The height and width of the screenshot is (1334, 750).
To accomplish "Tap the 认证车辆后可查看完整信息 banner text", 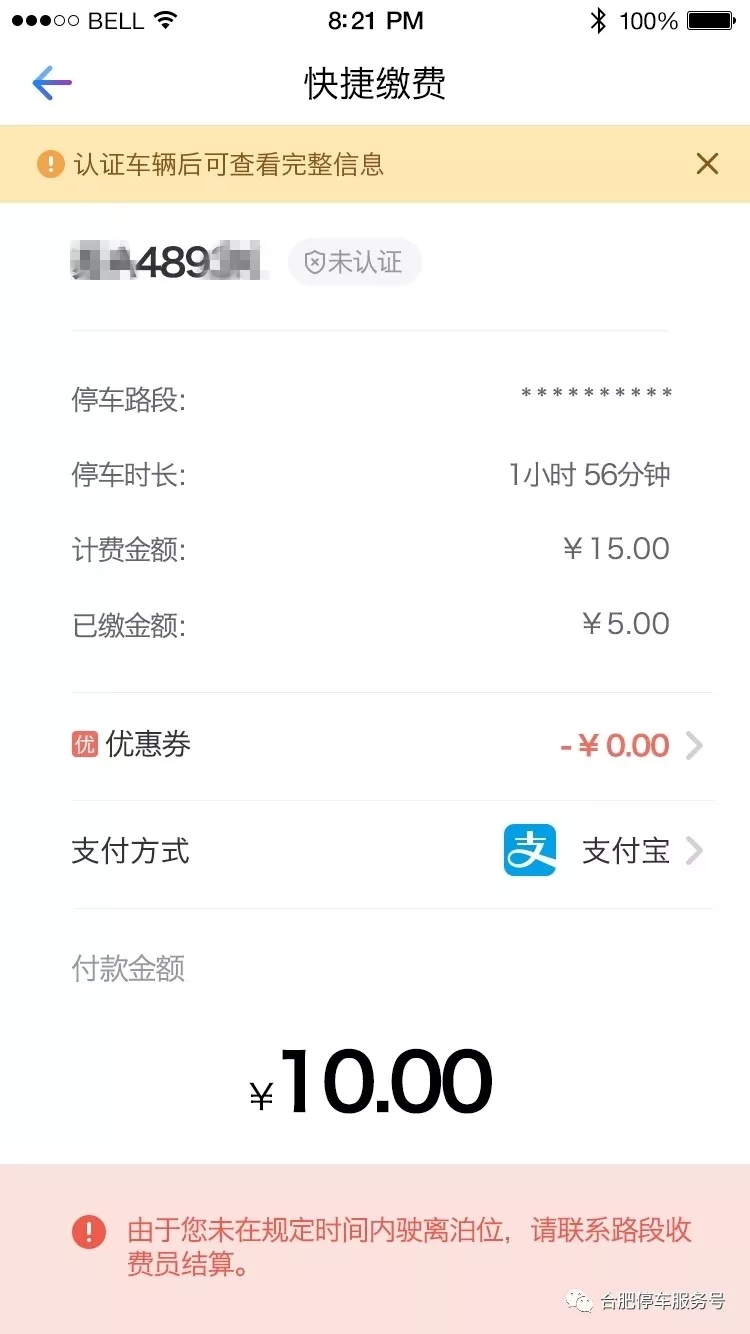I will click(229, 164).
